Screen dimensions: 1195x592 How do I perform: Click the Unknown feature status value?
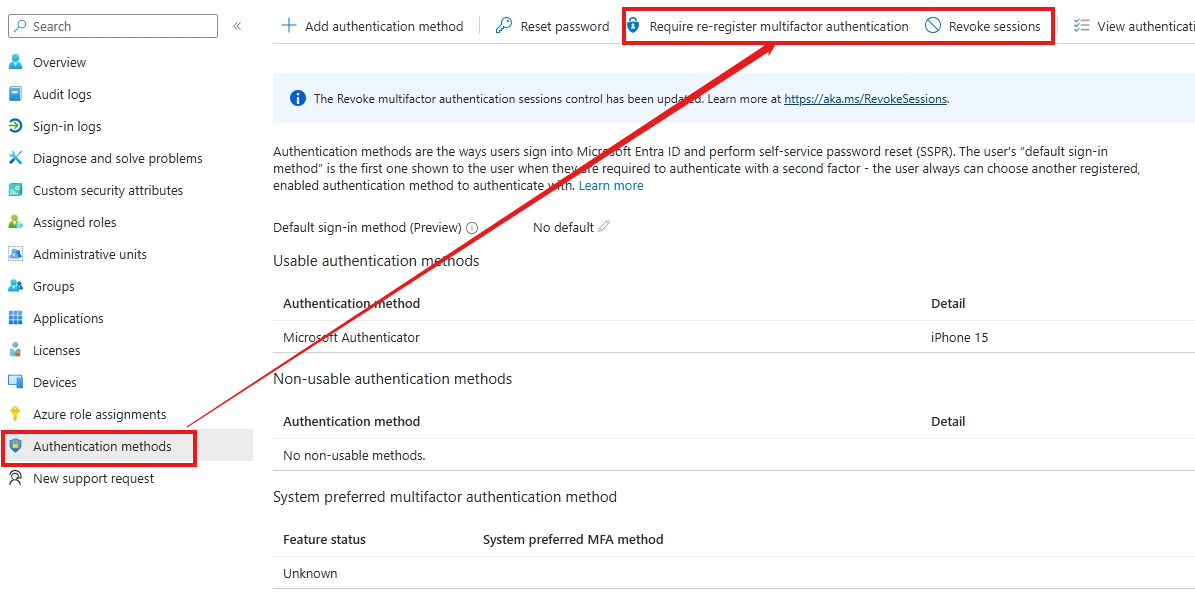click(x=310, y=573)
